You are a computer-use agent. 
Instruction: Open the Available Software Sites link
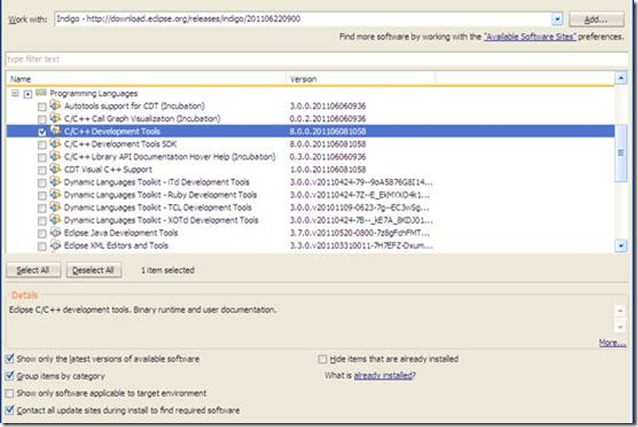pyautogui.click(x=530, y=37)
